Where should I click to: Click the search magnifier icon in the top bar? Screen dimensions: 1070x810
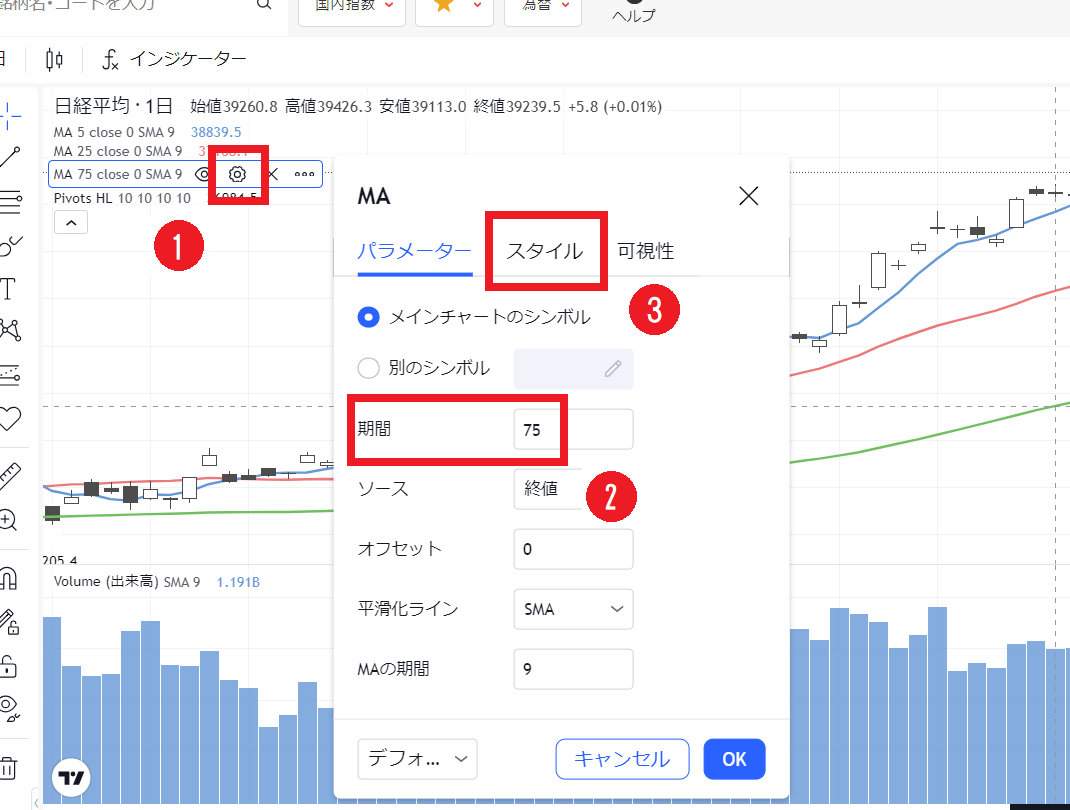[x=264, y=4]
